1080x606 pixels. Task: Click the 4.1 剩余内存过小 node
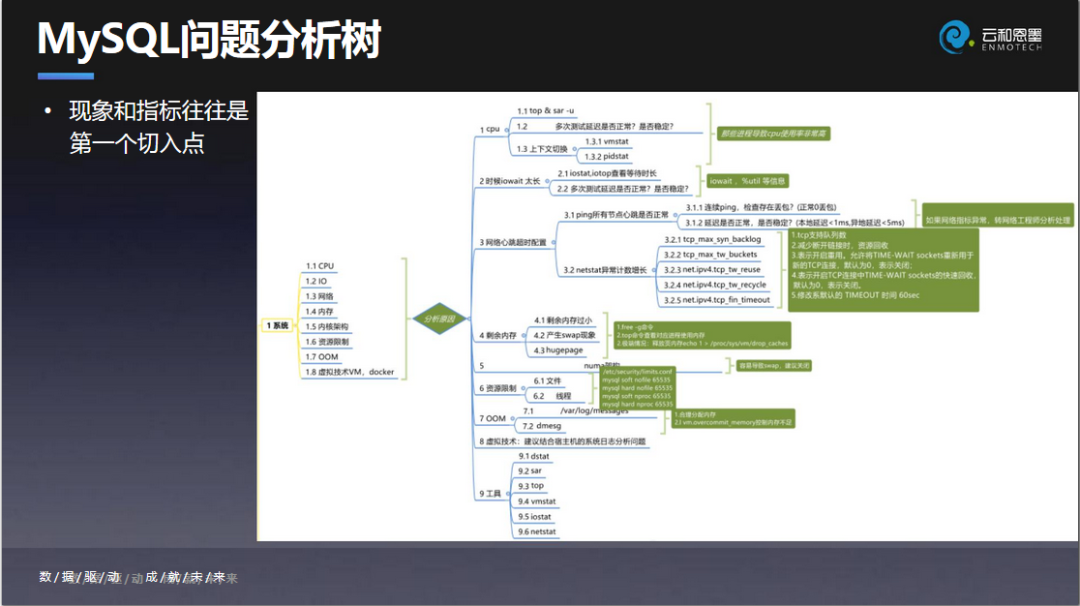point(563,320)
